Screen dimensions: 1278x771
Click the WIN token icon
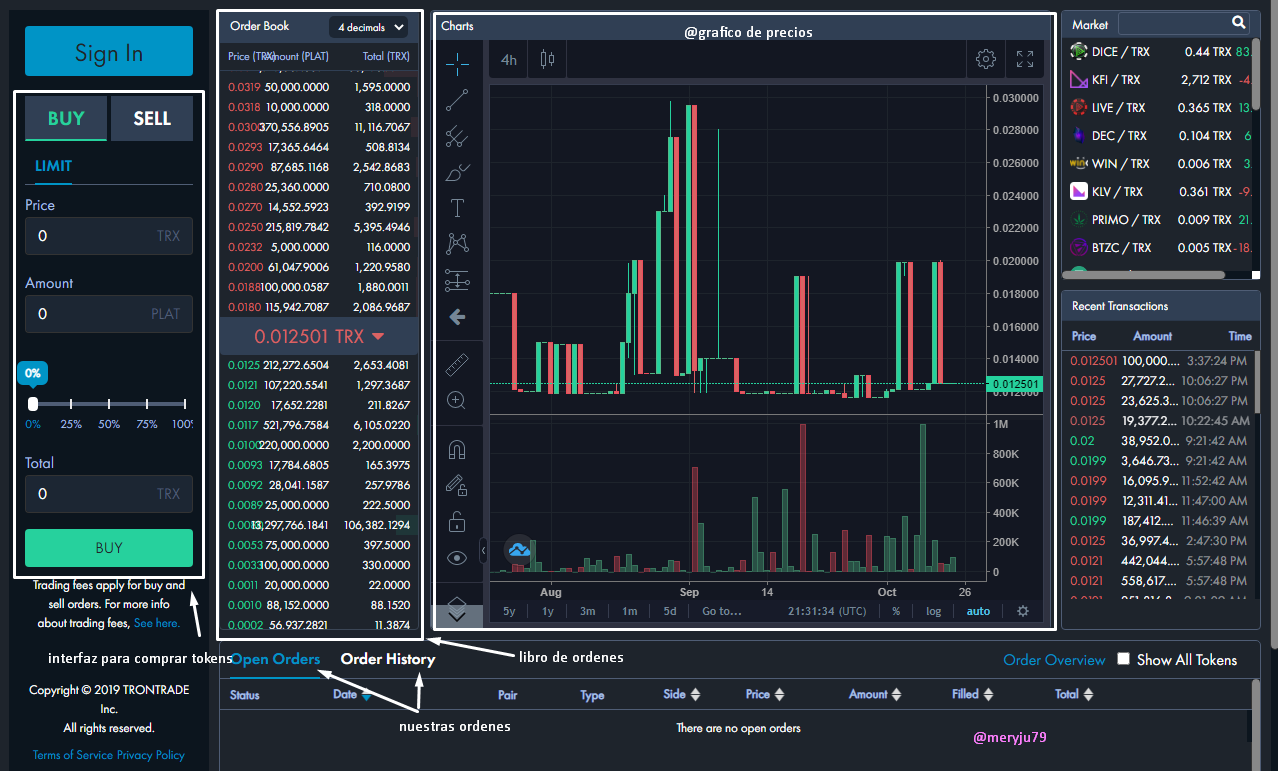tap(1079, 163)
